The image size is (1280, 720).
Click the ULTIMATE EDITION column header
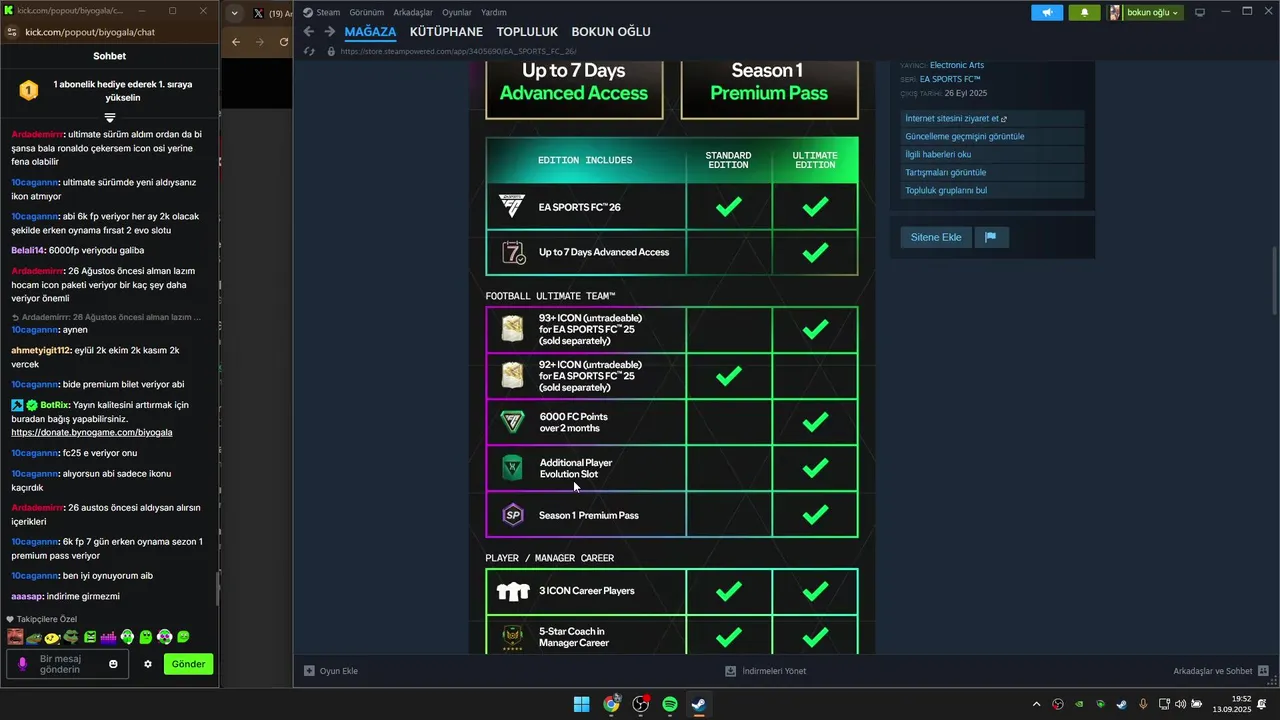tap(815, 160)
